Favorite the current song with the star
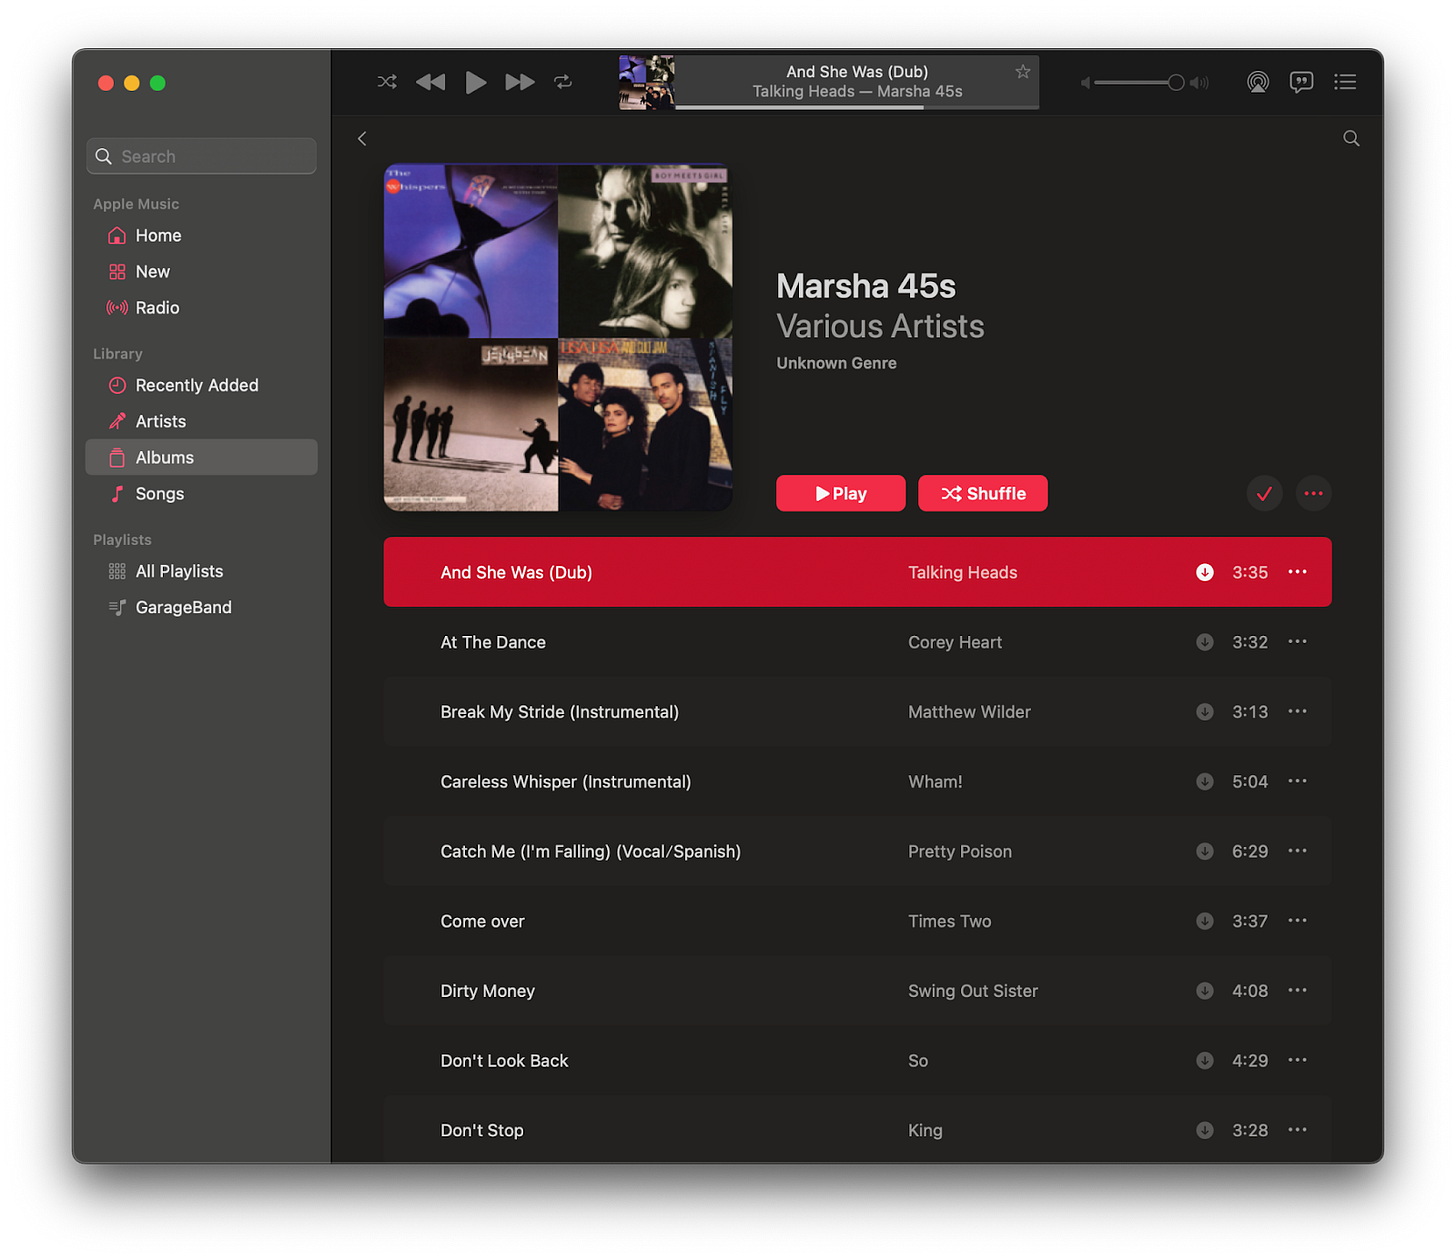1456x1259 pixels. coord(1023,72)
